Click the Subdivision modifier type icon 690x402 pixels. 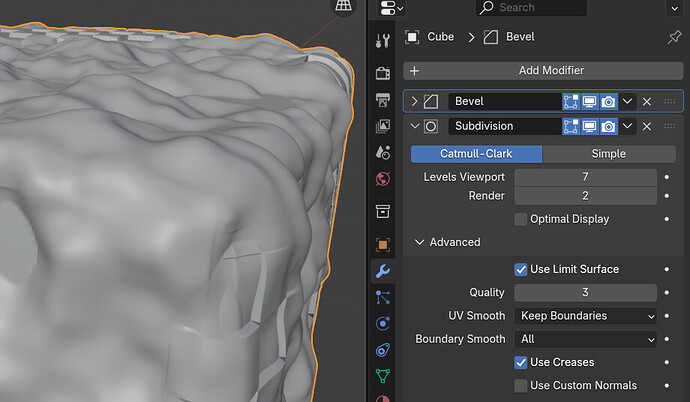pos(431,127)
